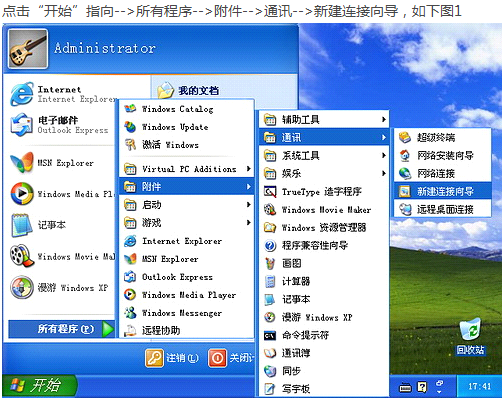This screenshot has height=398, width=502.
Task: Open TrueType 造字程序
Action: (324, 192)
